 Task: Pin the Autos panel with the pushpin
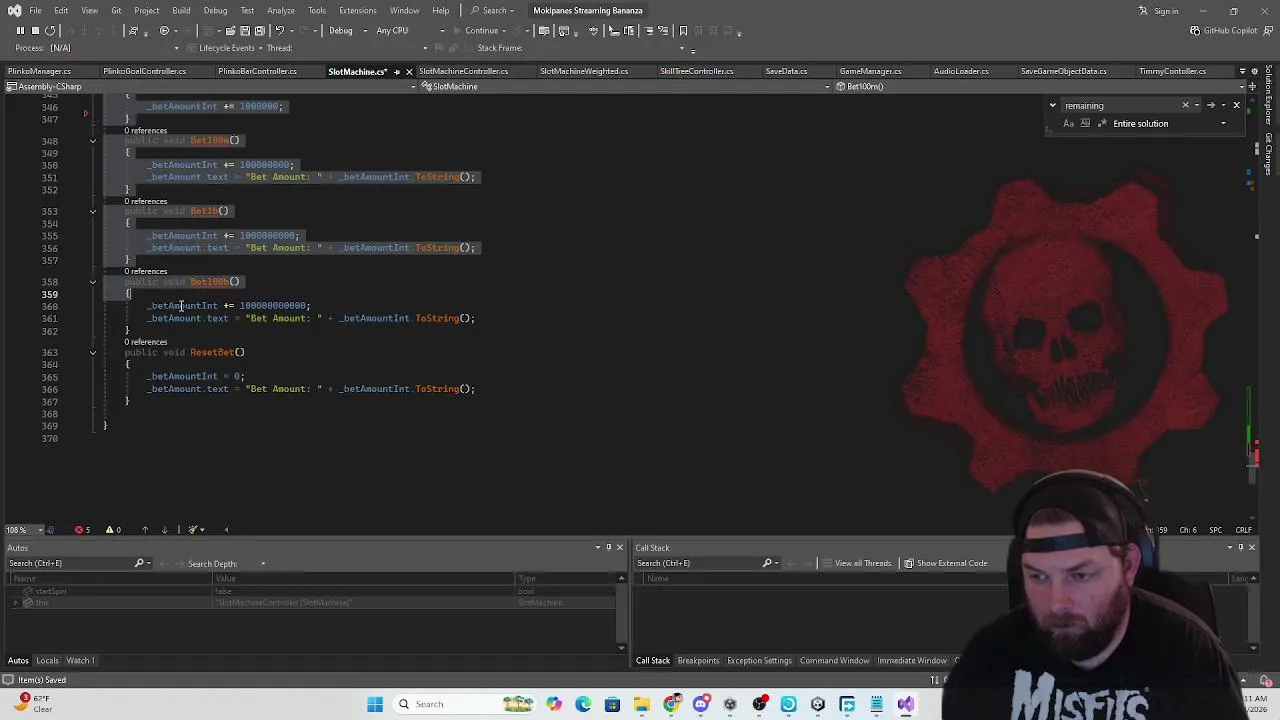pyautogui.click(x=608, y=548)
